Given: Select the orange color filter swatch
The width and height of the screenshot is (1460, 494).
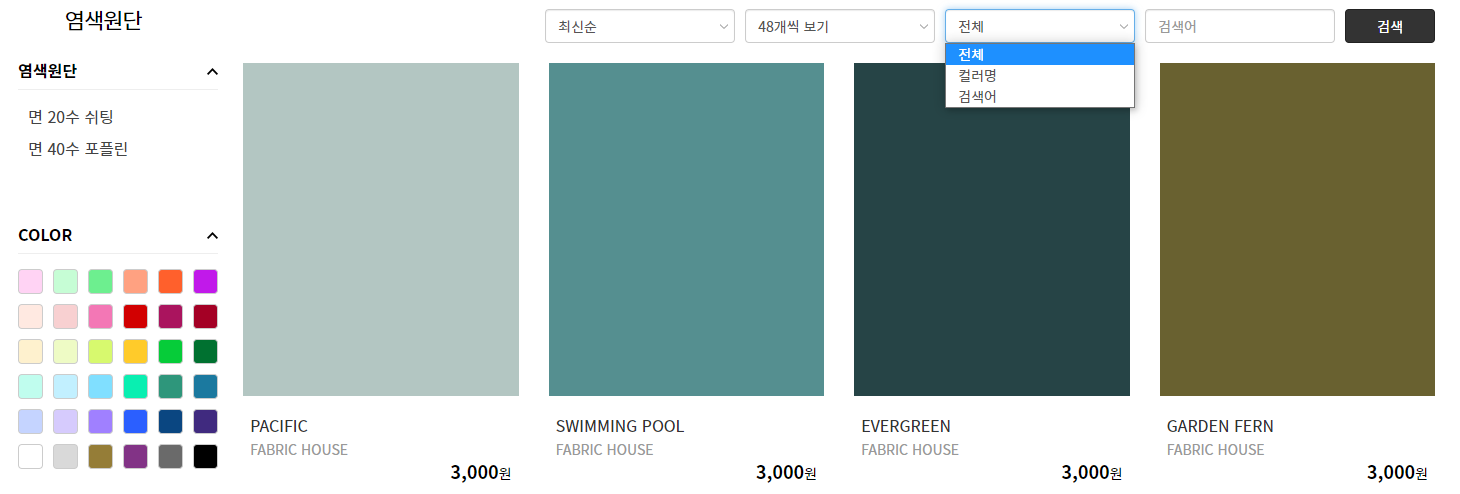Looking at the screenshot, I should click(170, 282).
